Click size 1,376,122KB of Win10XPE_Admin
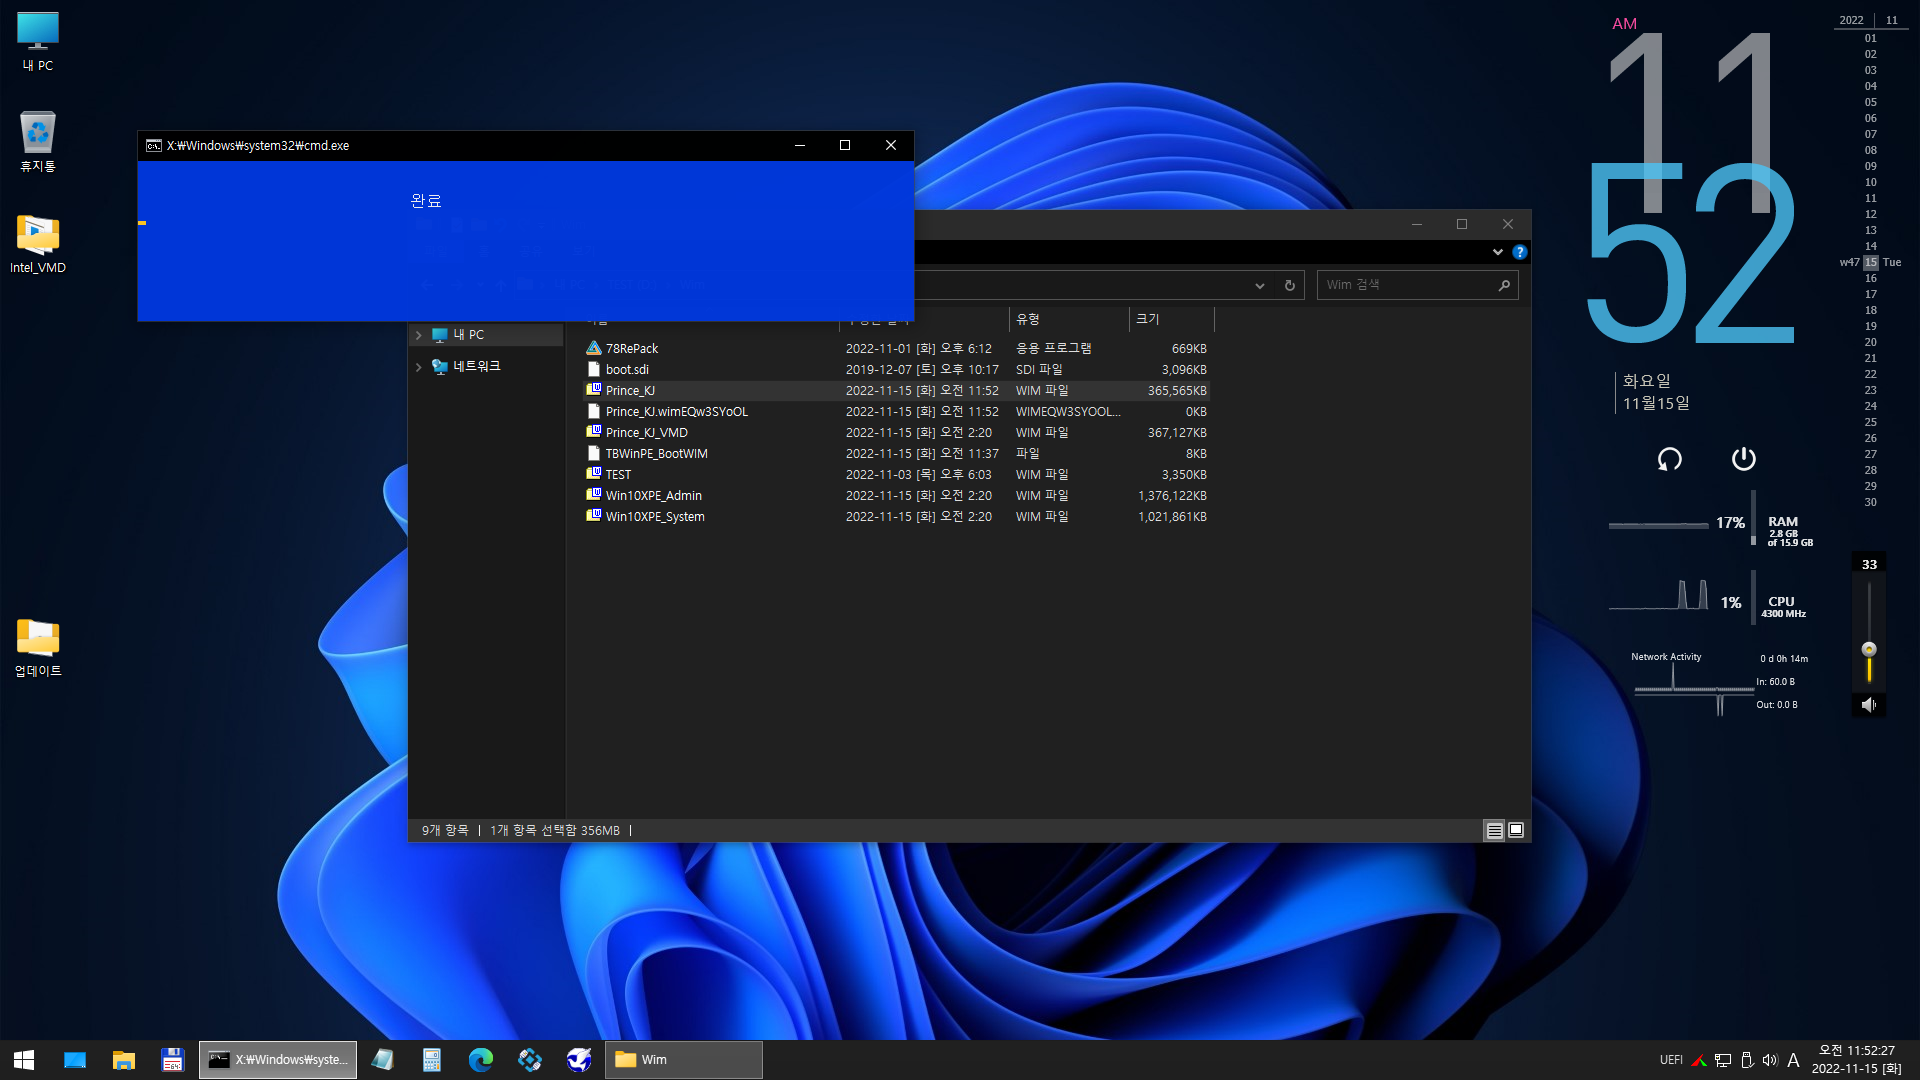Screen dimensions: 1920x1080 pyautogui.click(x=1172, y=496)
